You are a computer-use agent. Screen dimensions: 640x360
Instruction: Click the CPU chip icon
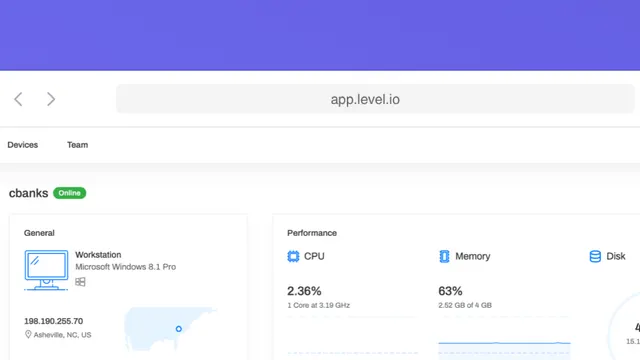pyautogui.click(x=293, y=256)
